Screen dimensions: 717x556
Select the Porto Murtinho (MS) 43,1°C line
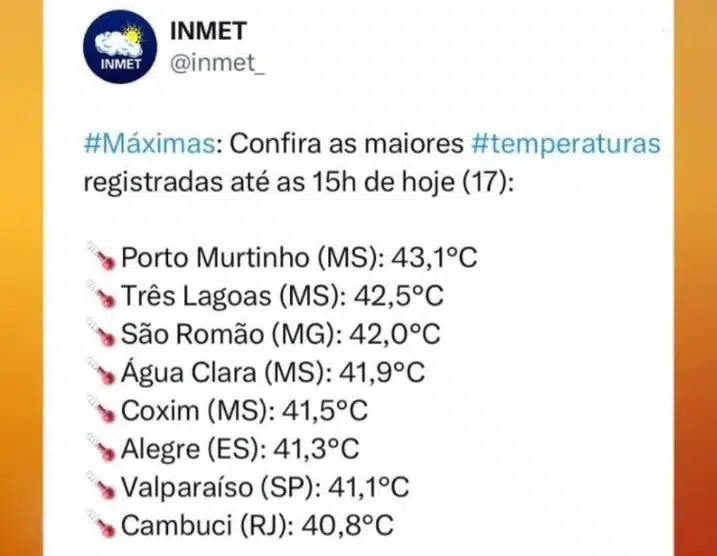(298, 259)
